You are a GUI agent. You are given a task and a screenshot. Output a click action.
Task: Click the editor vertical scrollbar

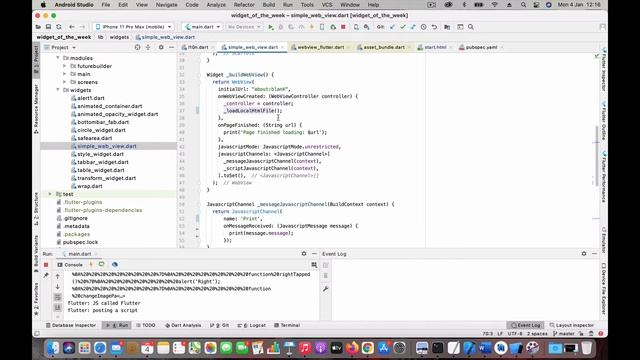point(596,155)
